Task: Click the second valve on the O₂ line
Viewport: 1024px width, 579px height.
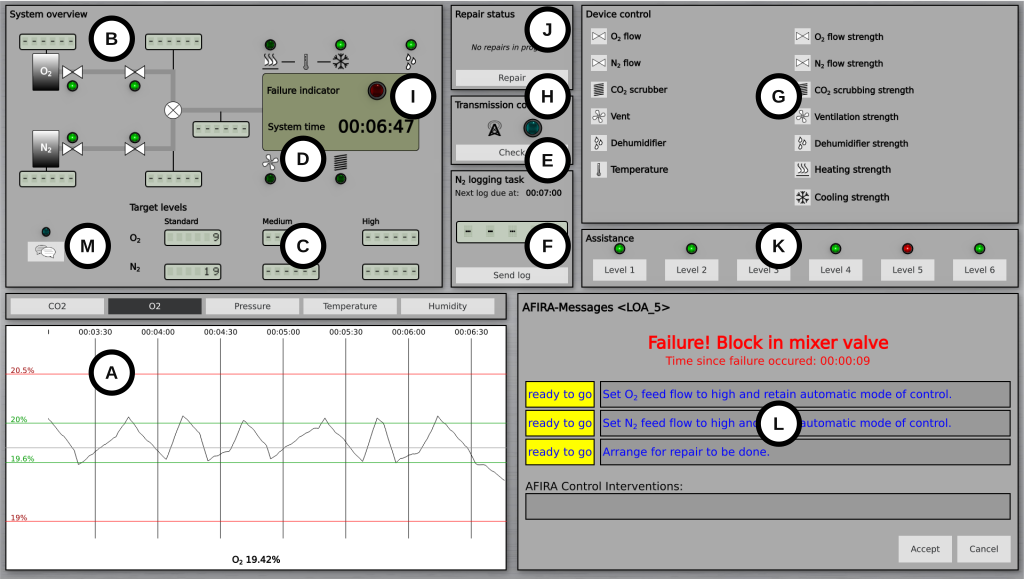Action: [x=135, y=72]
